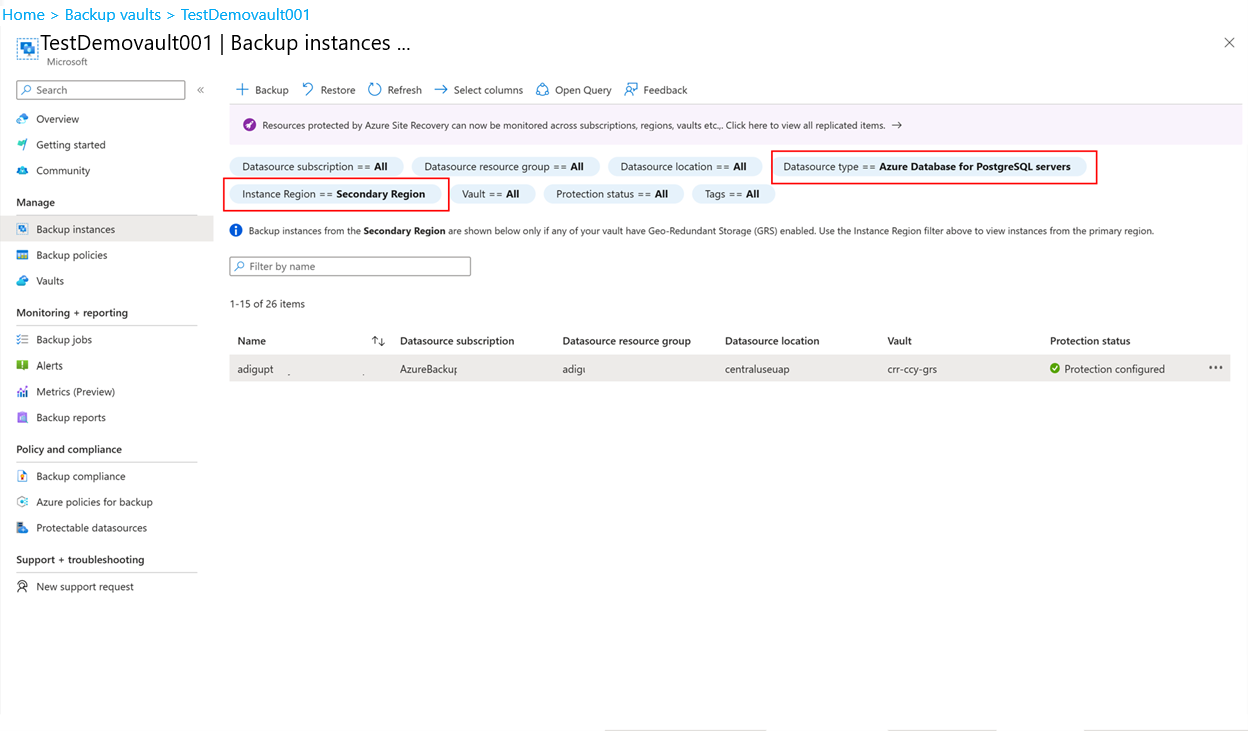The height and width of the screenshot is (731, 1248).
Task: Focus the sidebar Search box
Action: tap(101, 90)
